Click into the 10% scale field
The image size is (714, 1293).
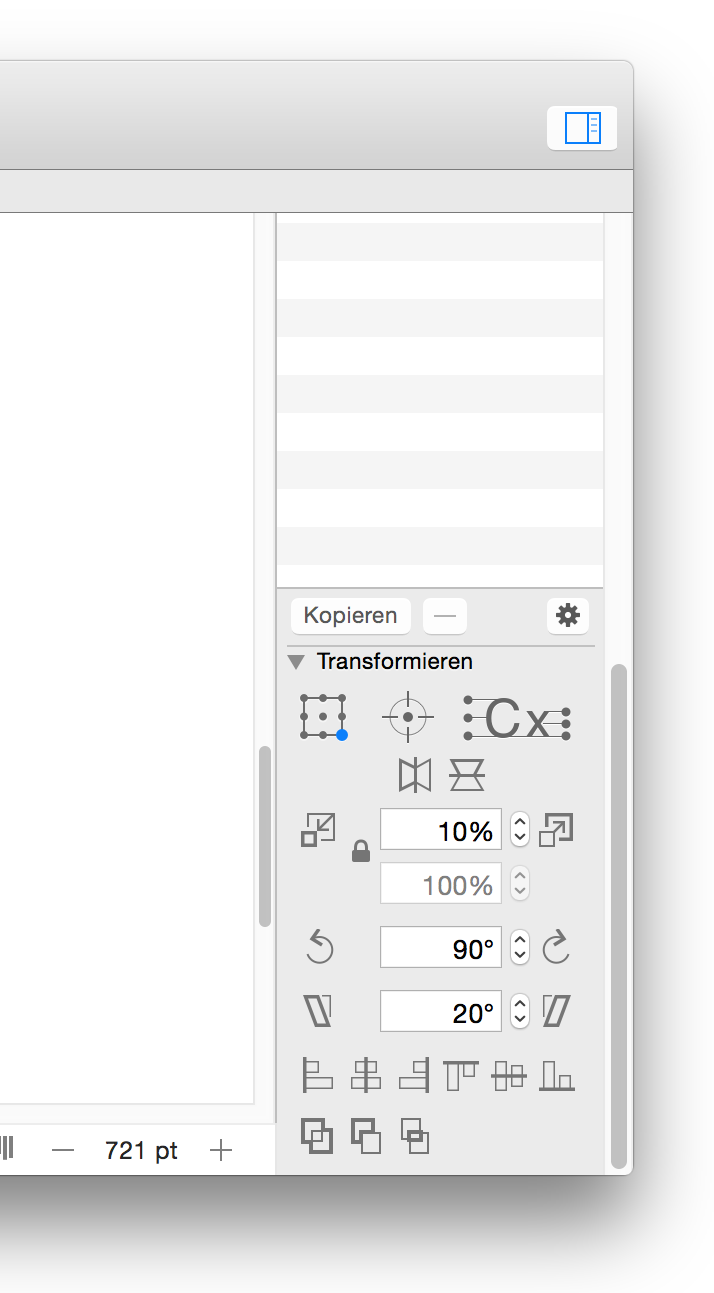[440, 830]
